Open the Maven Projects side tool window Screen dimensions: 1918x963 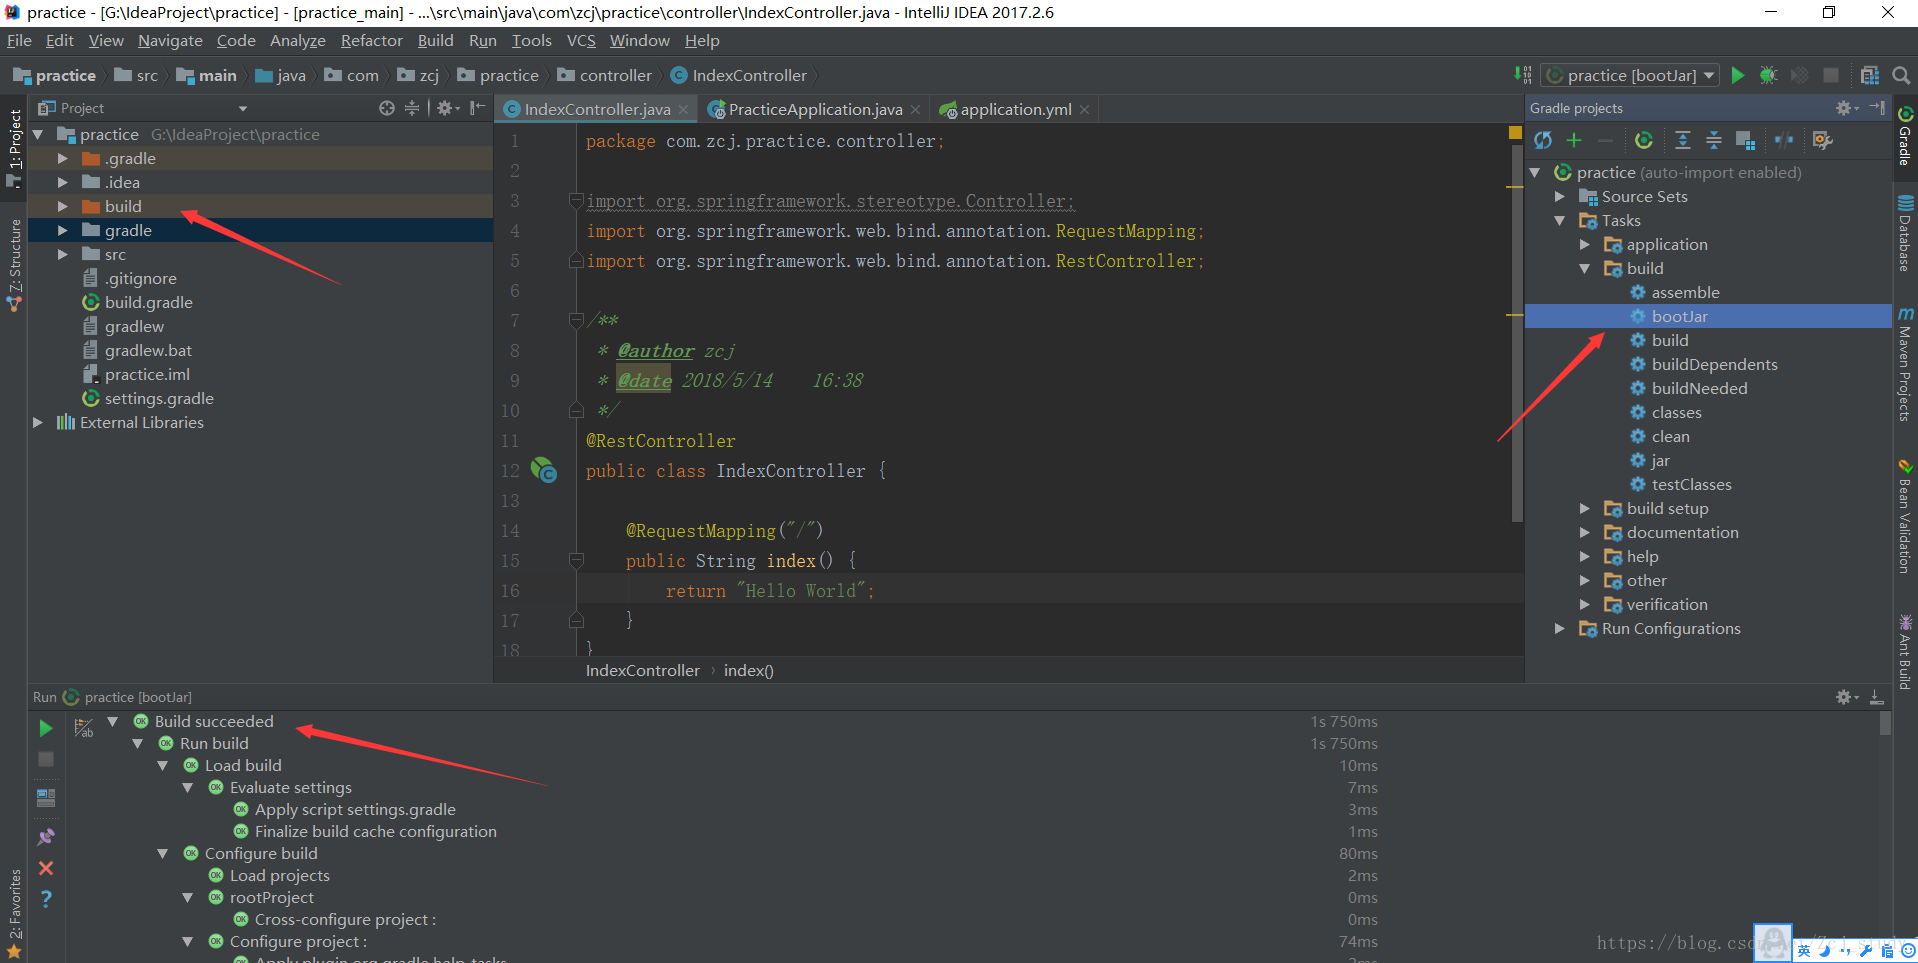pos(1905,364)
